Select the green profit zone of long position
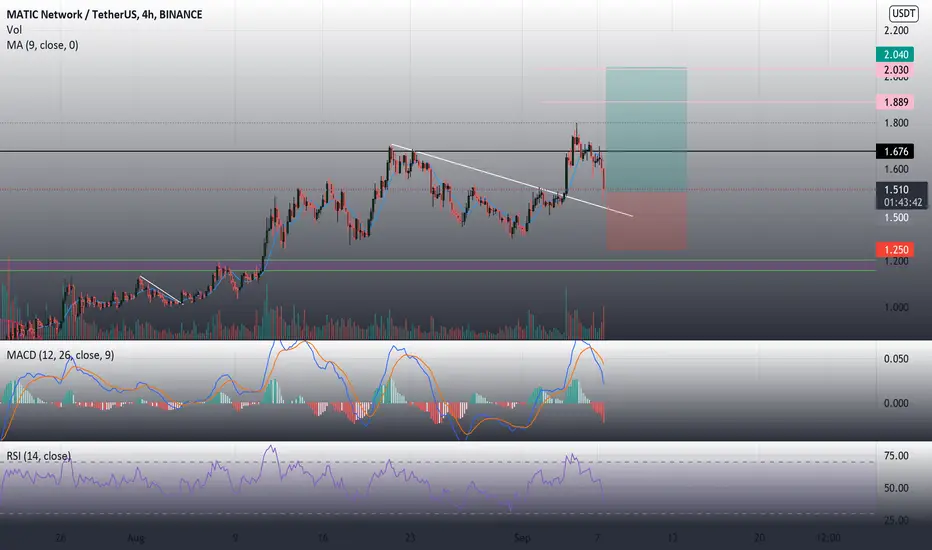Screen dimensions: 932x550 pyautogui.click(x=646, y=130)
